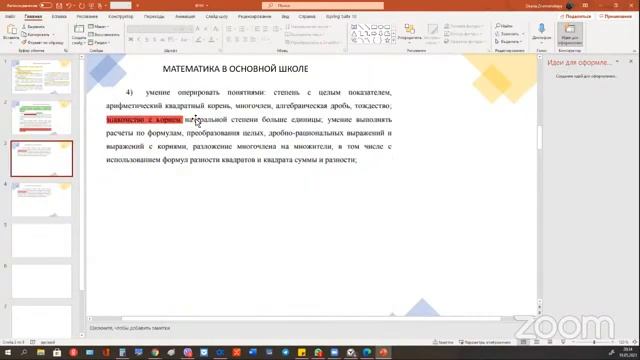This screenshot has height=360, width=640.
Task: Cut selection with Вырезать
Action: pos(33,27)
